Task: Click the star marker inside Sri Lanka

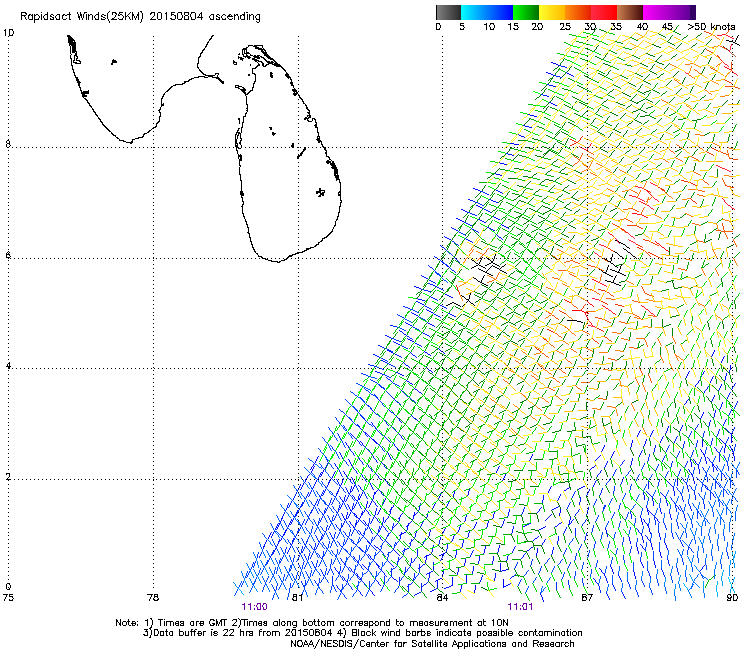Action: coord(320,192)
